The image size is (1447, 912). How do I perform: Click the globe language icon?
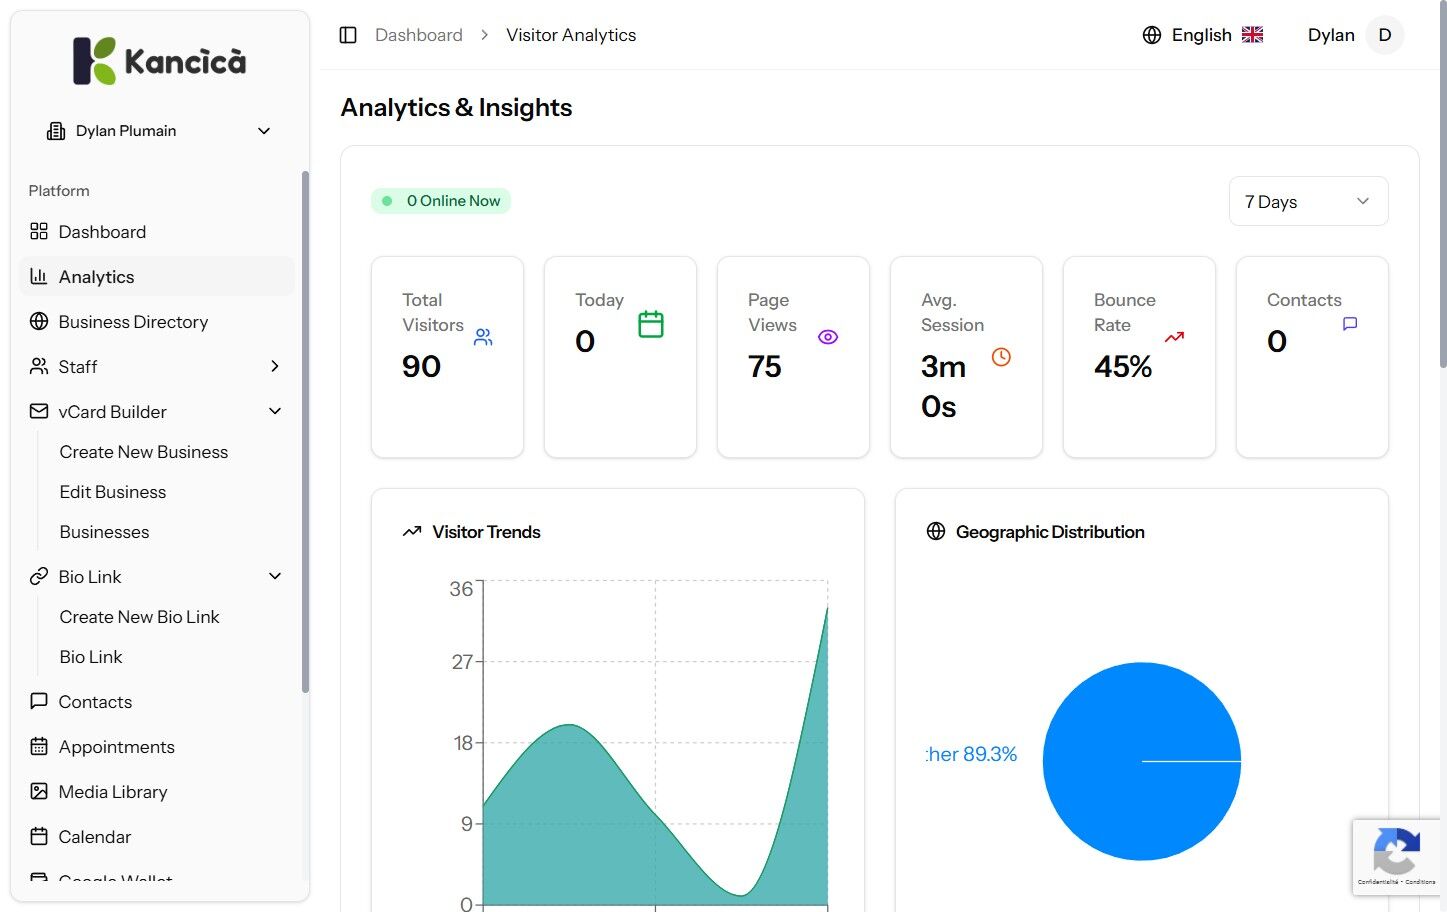click(1152, 35)
